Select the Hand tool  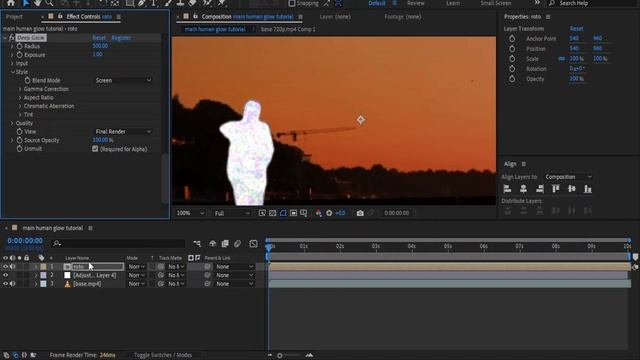point(38,3)
